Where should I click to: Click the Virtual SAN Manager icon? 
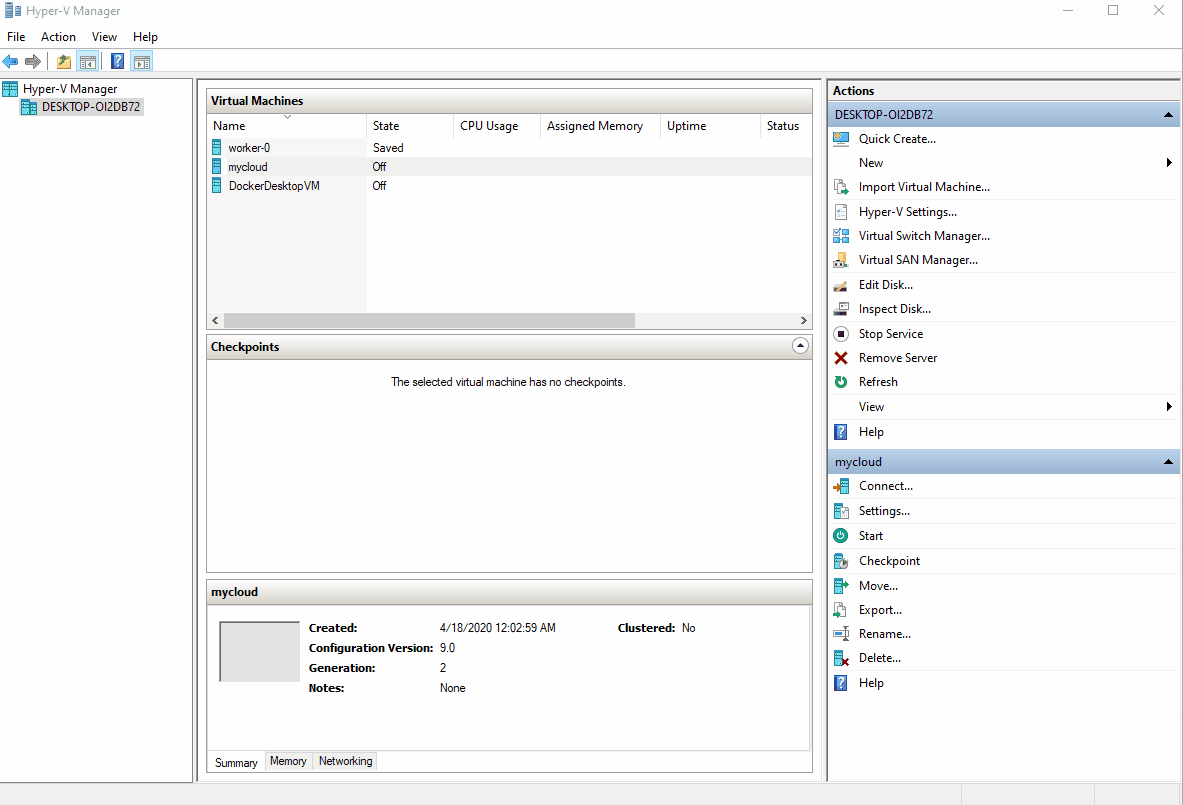point(840,260)
